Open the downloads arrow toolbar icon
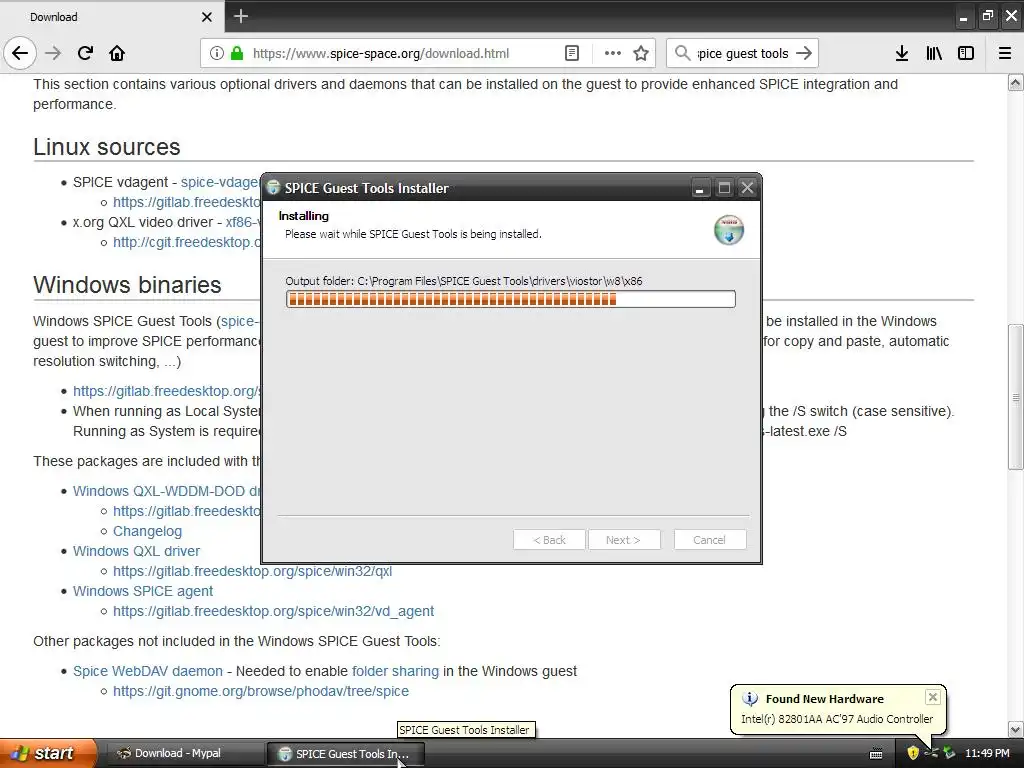The height and width of the screenshot is (768, 1024). coord(901,53)
